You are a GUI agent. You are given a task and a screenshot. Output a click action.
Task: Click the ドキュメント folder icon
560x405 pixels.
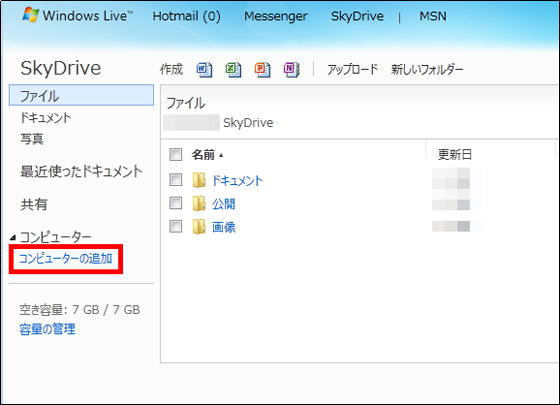click(199, 180)
